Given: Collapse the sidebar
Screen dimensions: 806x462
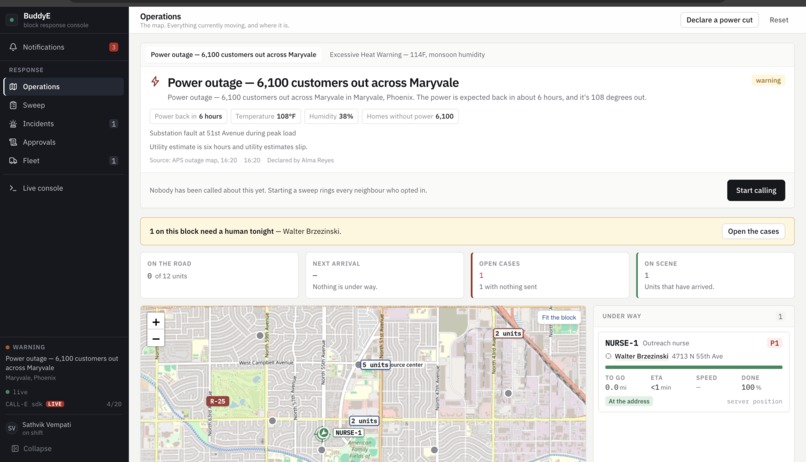Looking at the screenshot, I should coord(32,448).
